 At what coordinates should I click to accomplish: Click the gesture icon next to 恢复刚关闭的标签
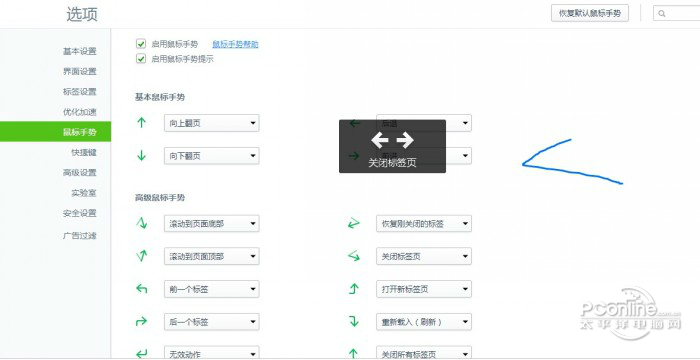pyautogui.click(x=354, y=223)
